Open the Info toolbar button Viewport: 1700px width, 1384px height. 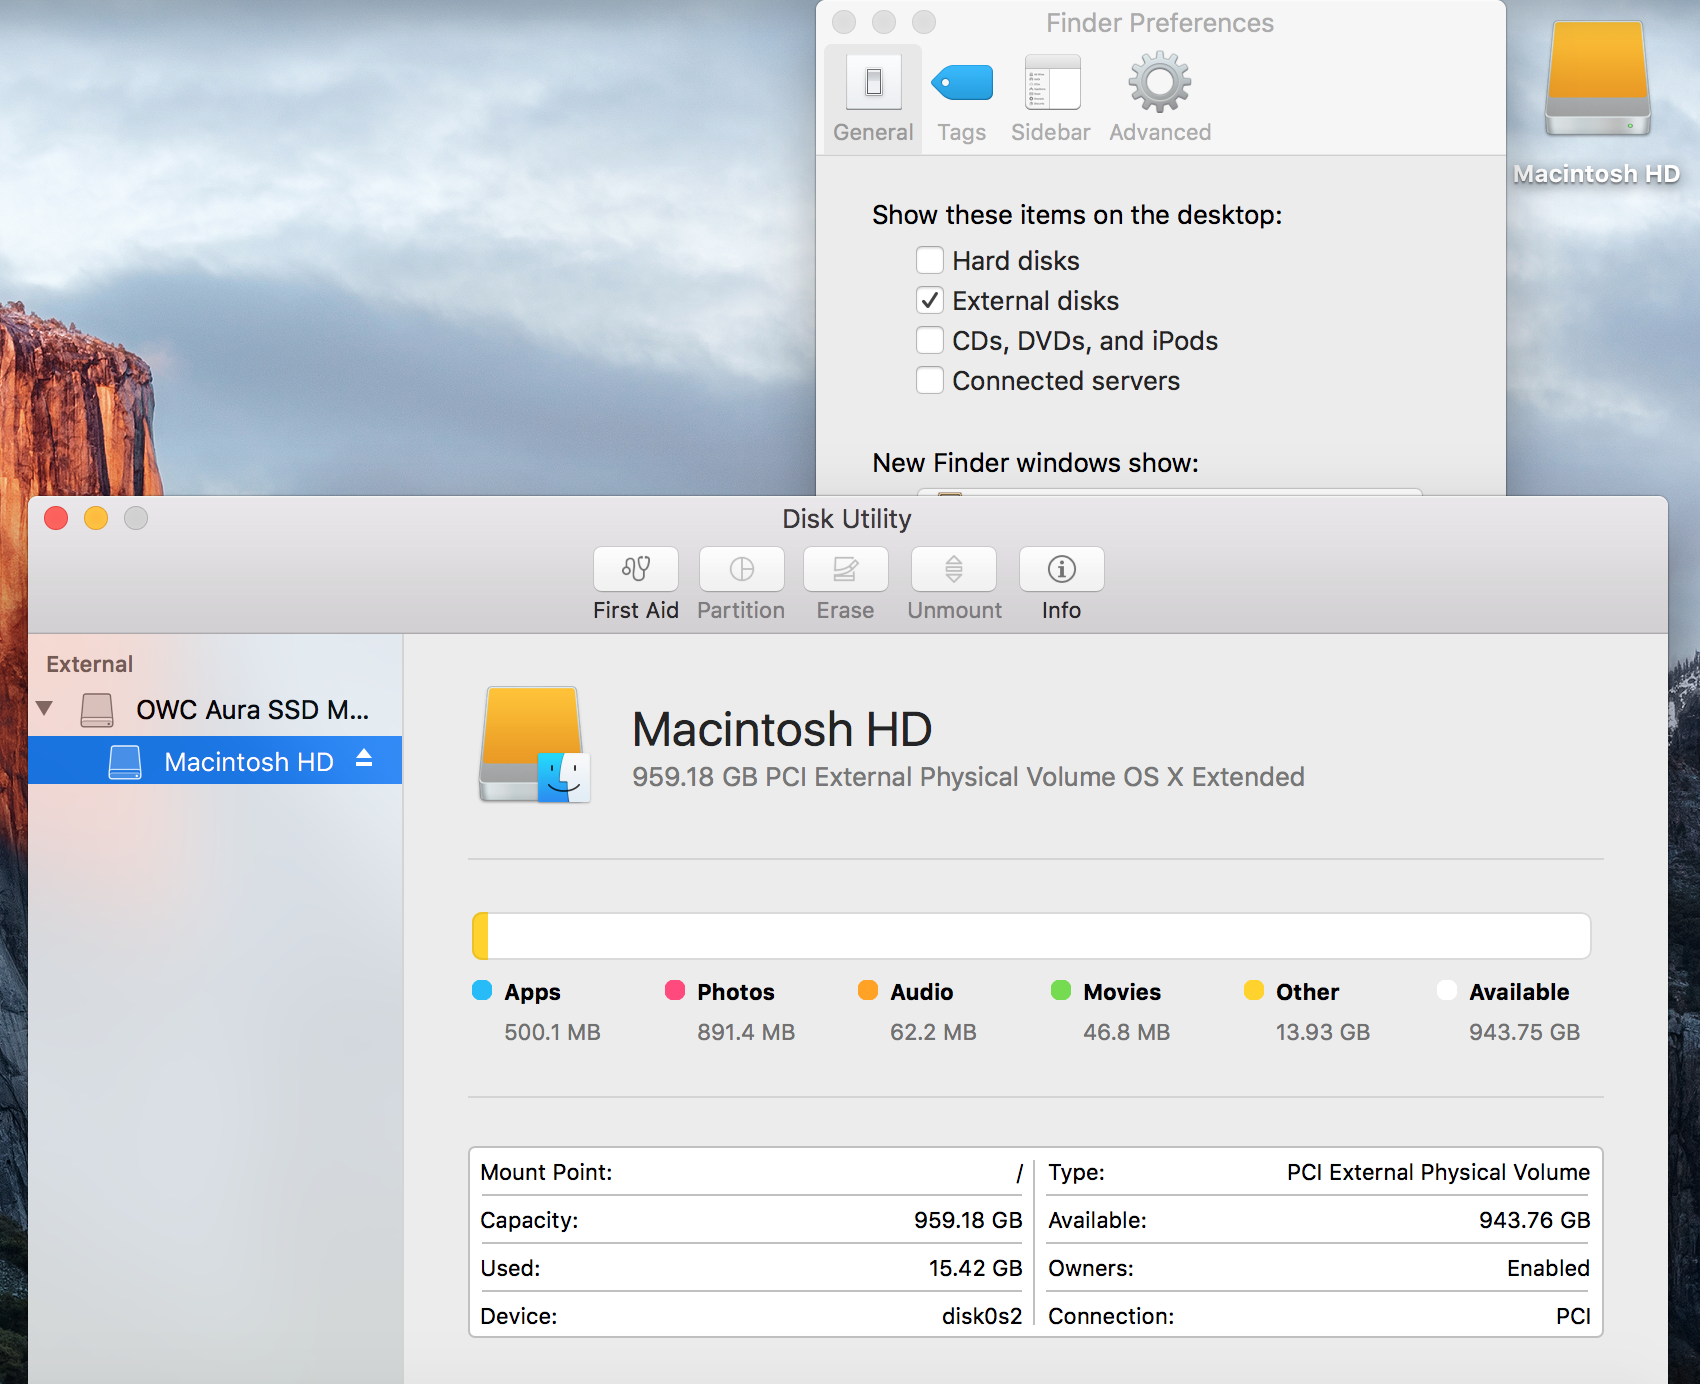pos(1061,569)
